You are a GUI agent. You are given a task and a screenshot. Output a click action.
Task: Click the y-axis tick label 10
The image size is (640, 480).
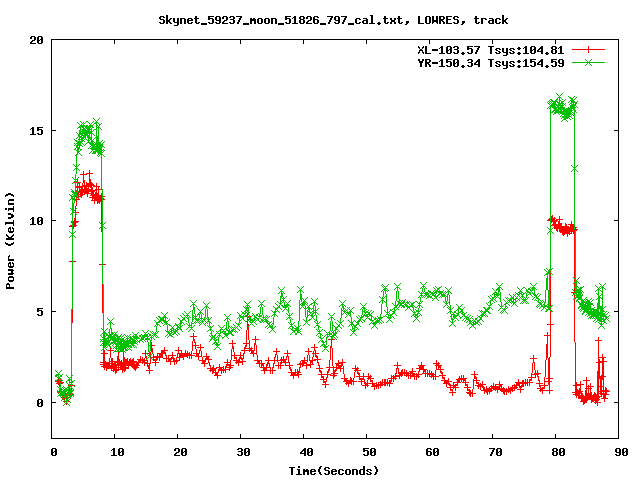pyautogui.click(x=36, y=221)
